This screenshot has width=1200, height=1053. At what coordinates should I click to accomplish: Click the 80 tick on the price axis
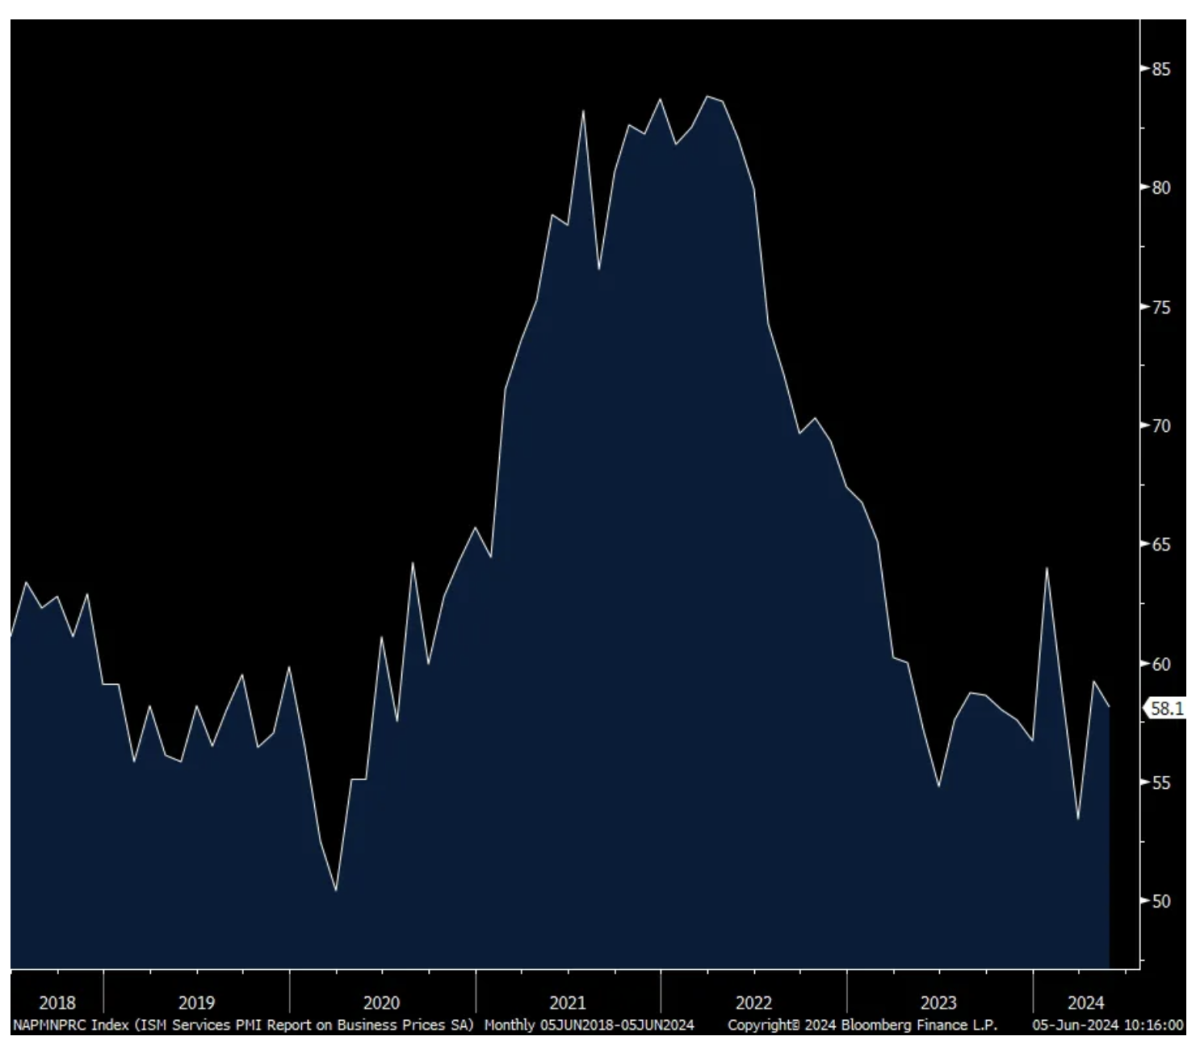click(x=1160, y=188)
